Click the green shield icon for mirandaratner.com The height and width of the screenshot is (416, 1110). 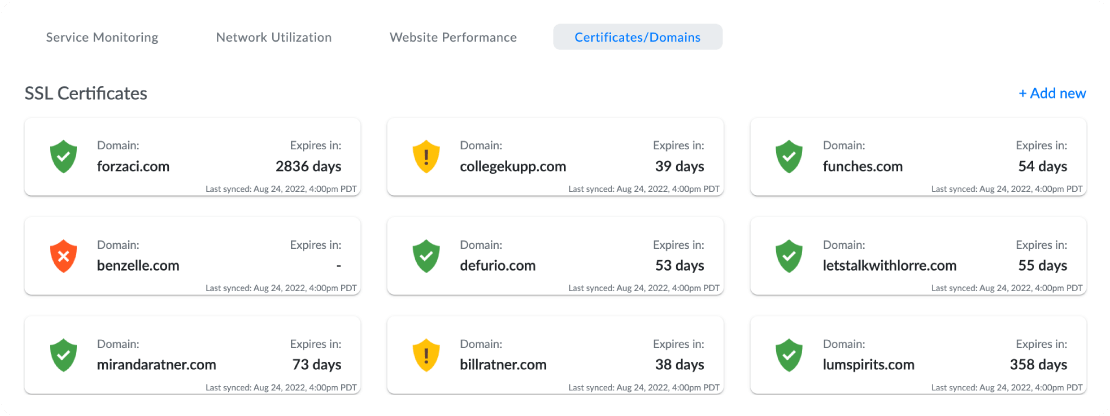click(63, 355)
